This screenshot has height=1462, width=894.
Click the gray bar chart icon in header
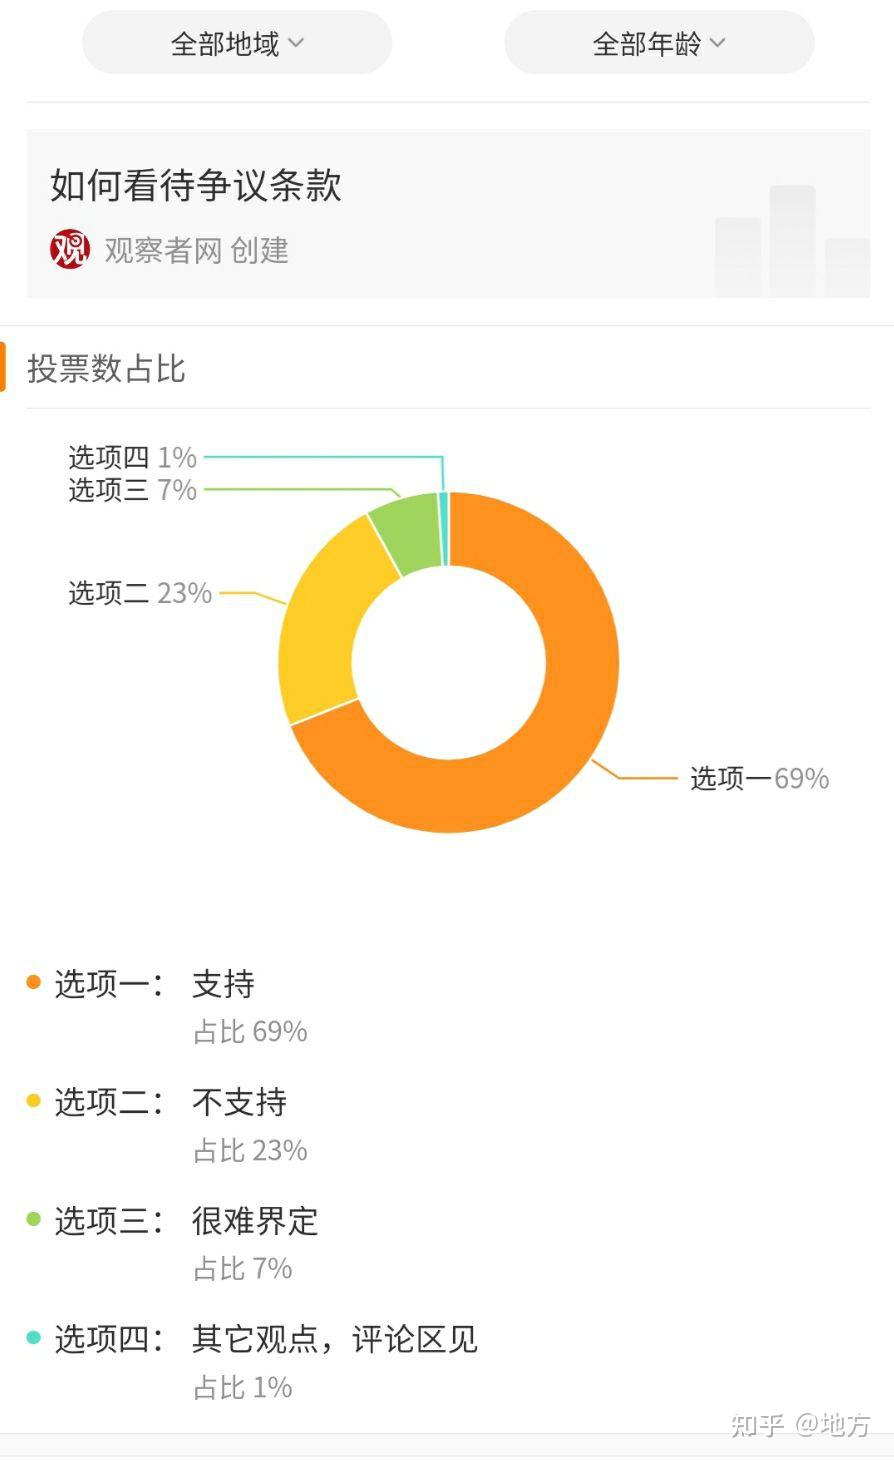point(792,241)
